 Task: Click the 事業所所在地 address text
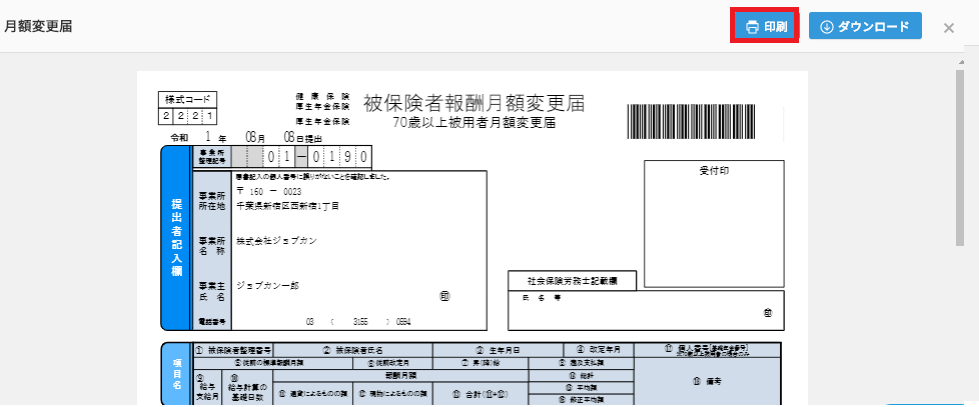(288, 205)
